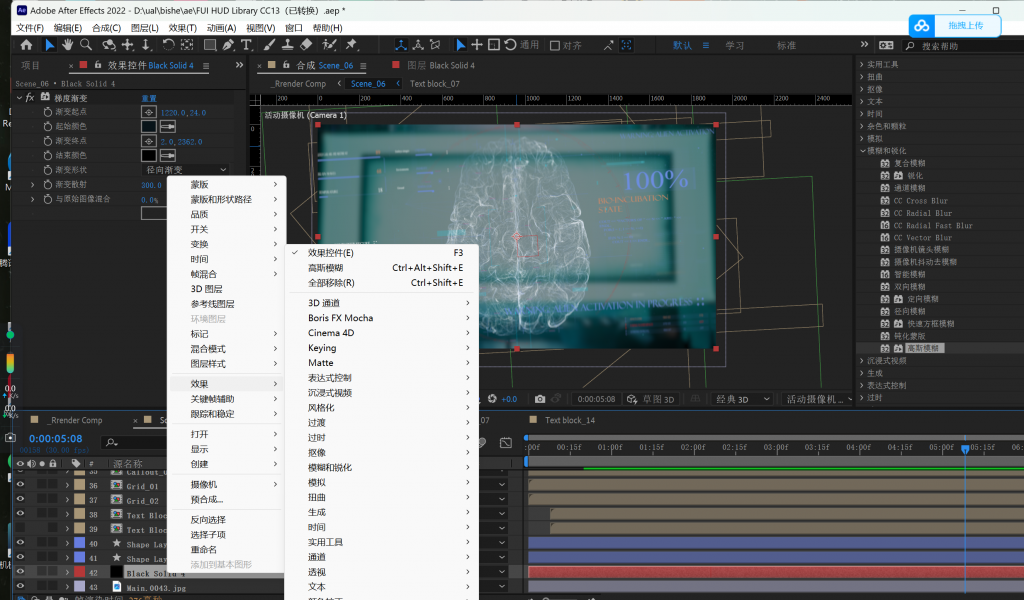
Task: Expand the 渐变散射 property
Action: click(33, 185)
